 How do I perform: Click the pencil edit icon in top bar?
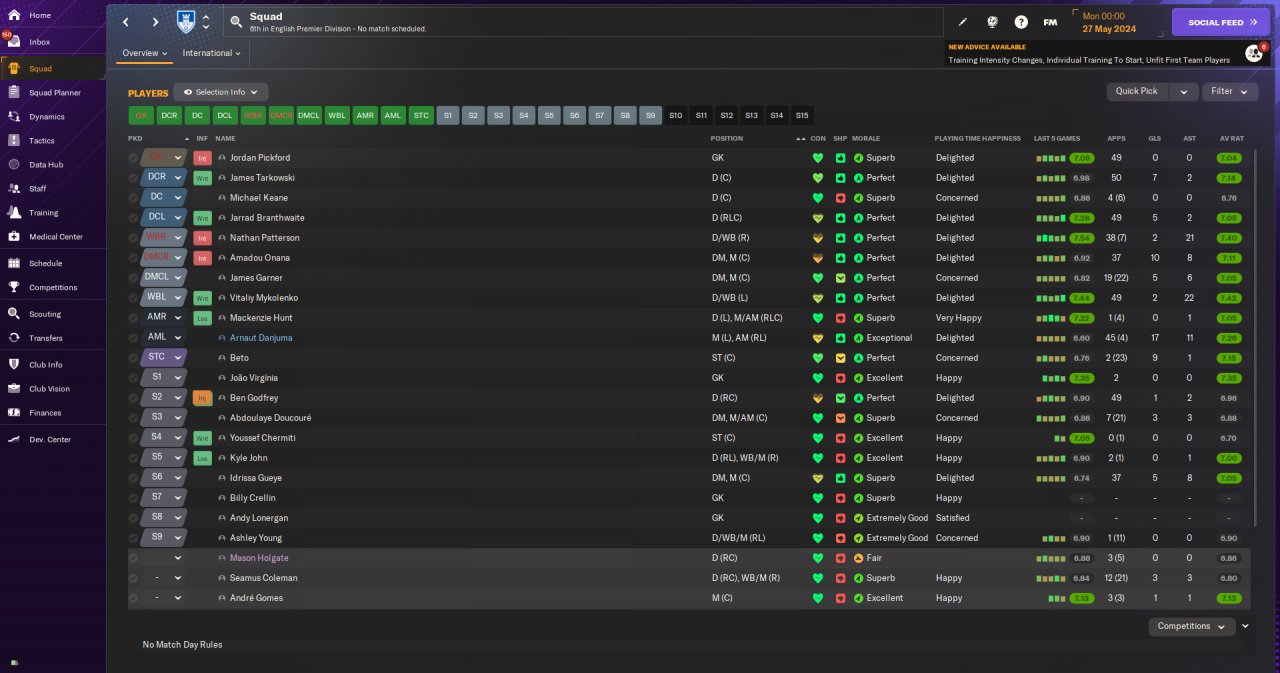click(963, 22)
